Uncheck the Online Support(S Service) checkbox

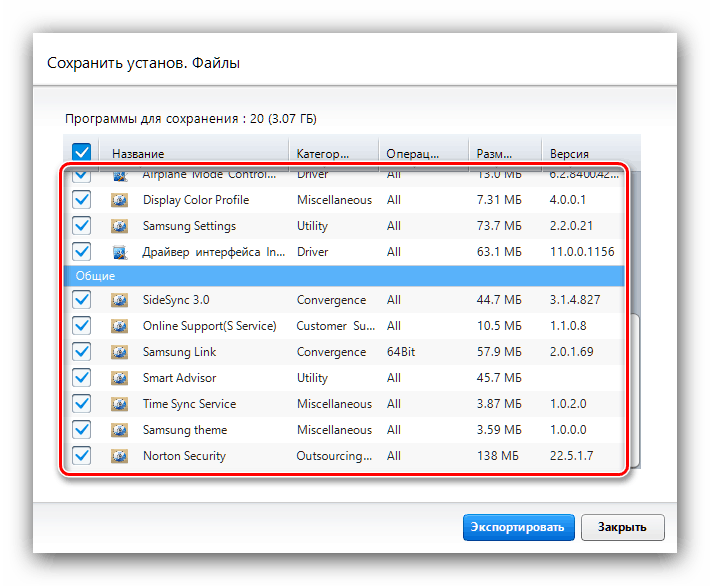82,326
